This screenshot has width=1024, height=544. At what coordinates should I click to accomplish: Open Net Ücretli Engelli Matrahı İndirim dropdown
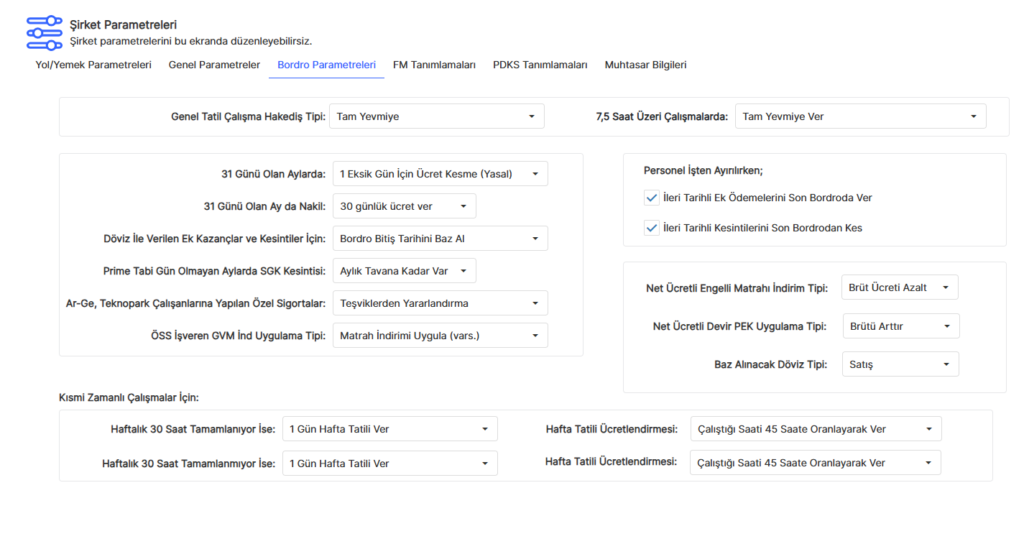900,288
